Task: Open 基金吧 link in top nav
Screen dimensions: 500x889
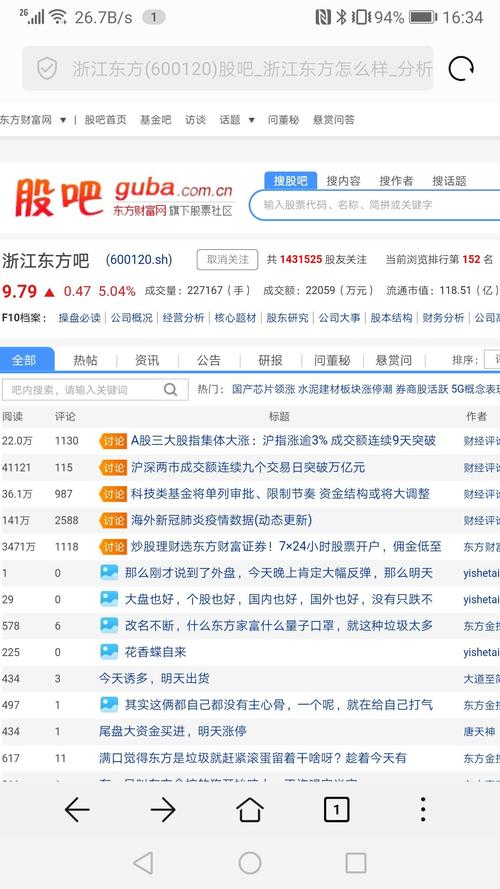Action: 156,120
